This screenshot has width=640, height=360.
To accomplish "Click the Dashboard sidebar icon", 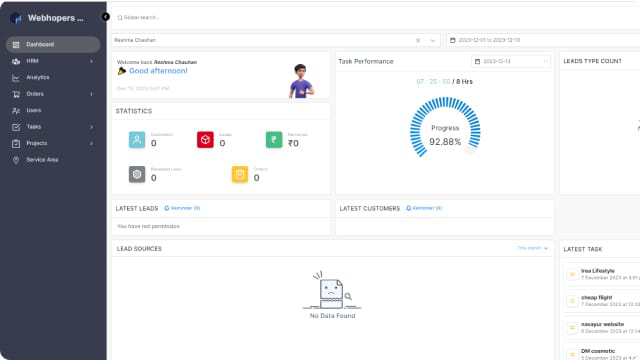I will [16, 45].
